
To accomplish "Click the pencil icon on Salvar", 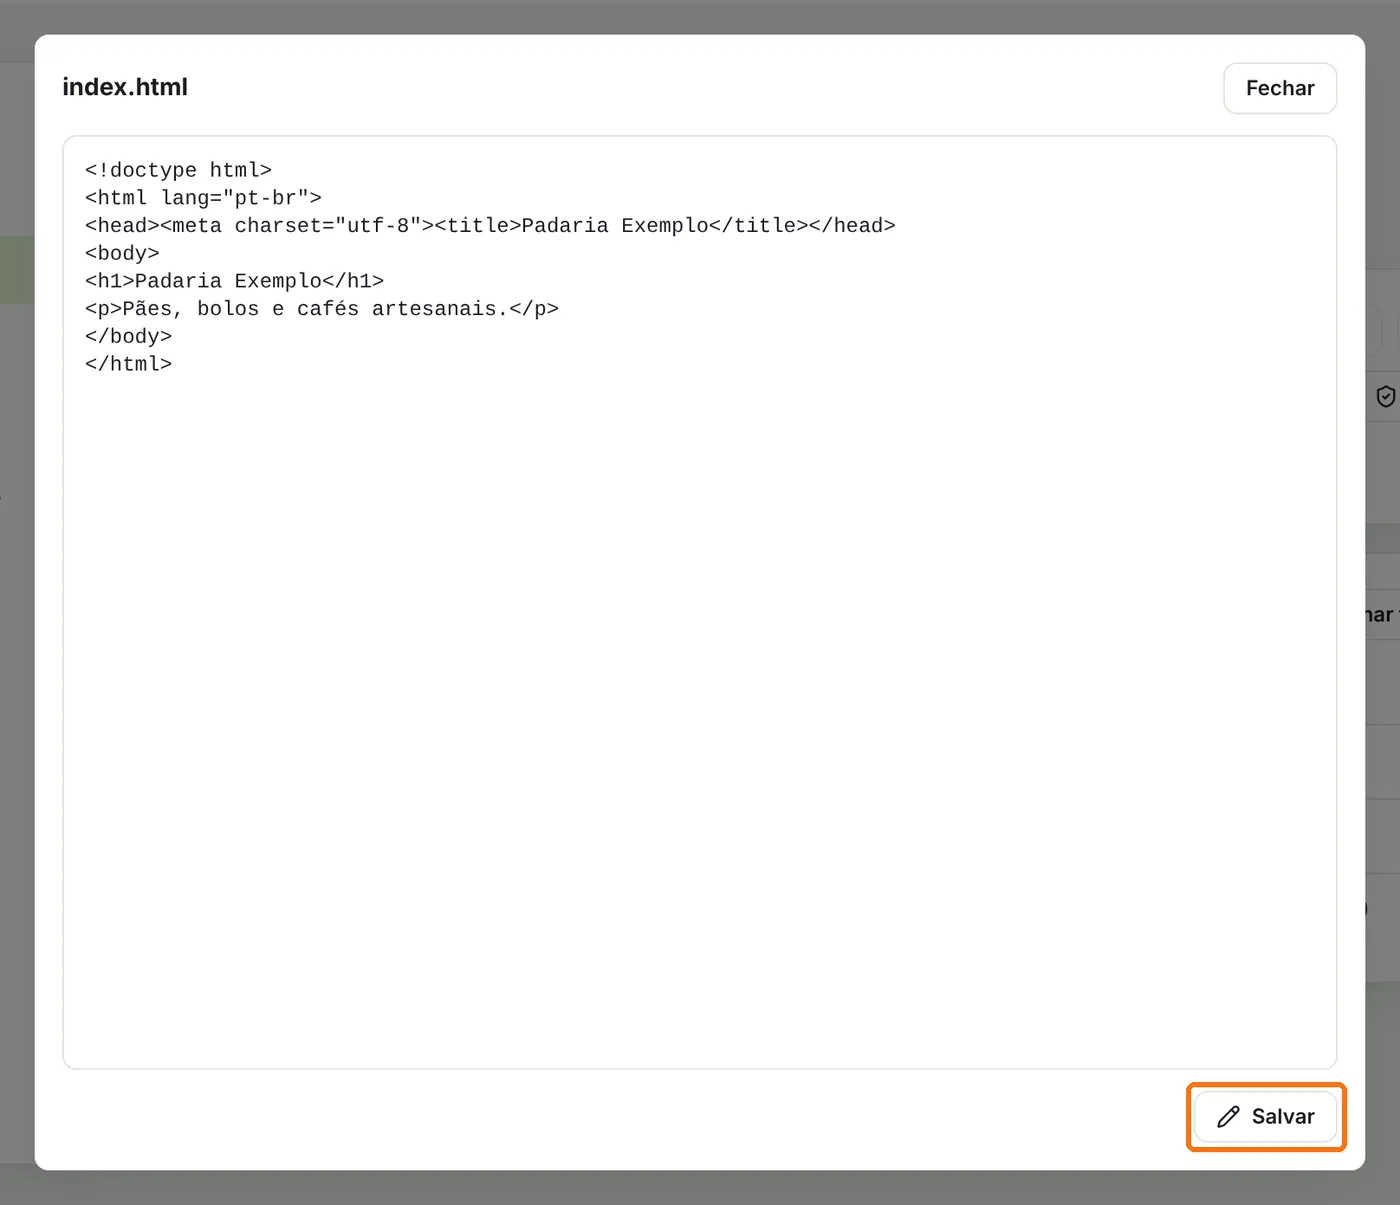I will (x=1228, y=1117).
